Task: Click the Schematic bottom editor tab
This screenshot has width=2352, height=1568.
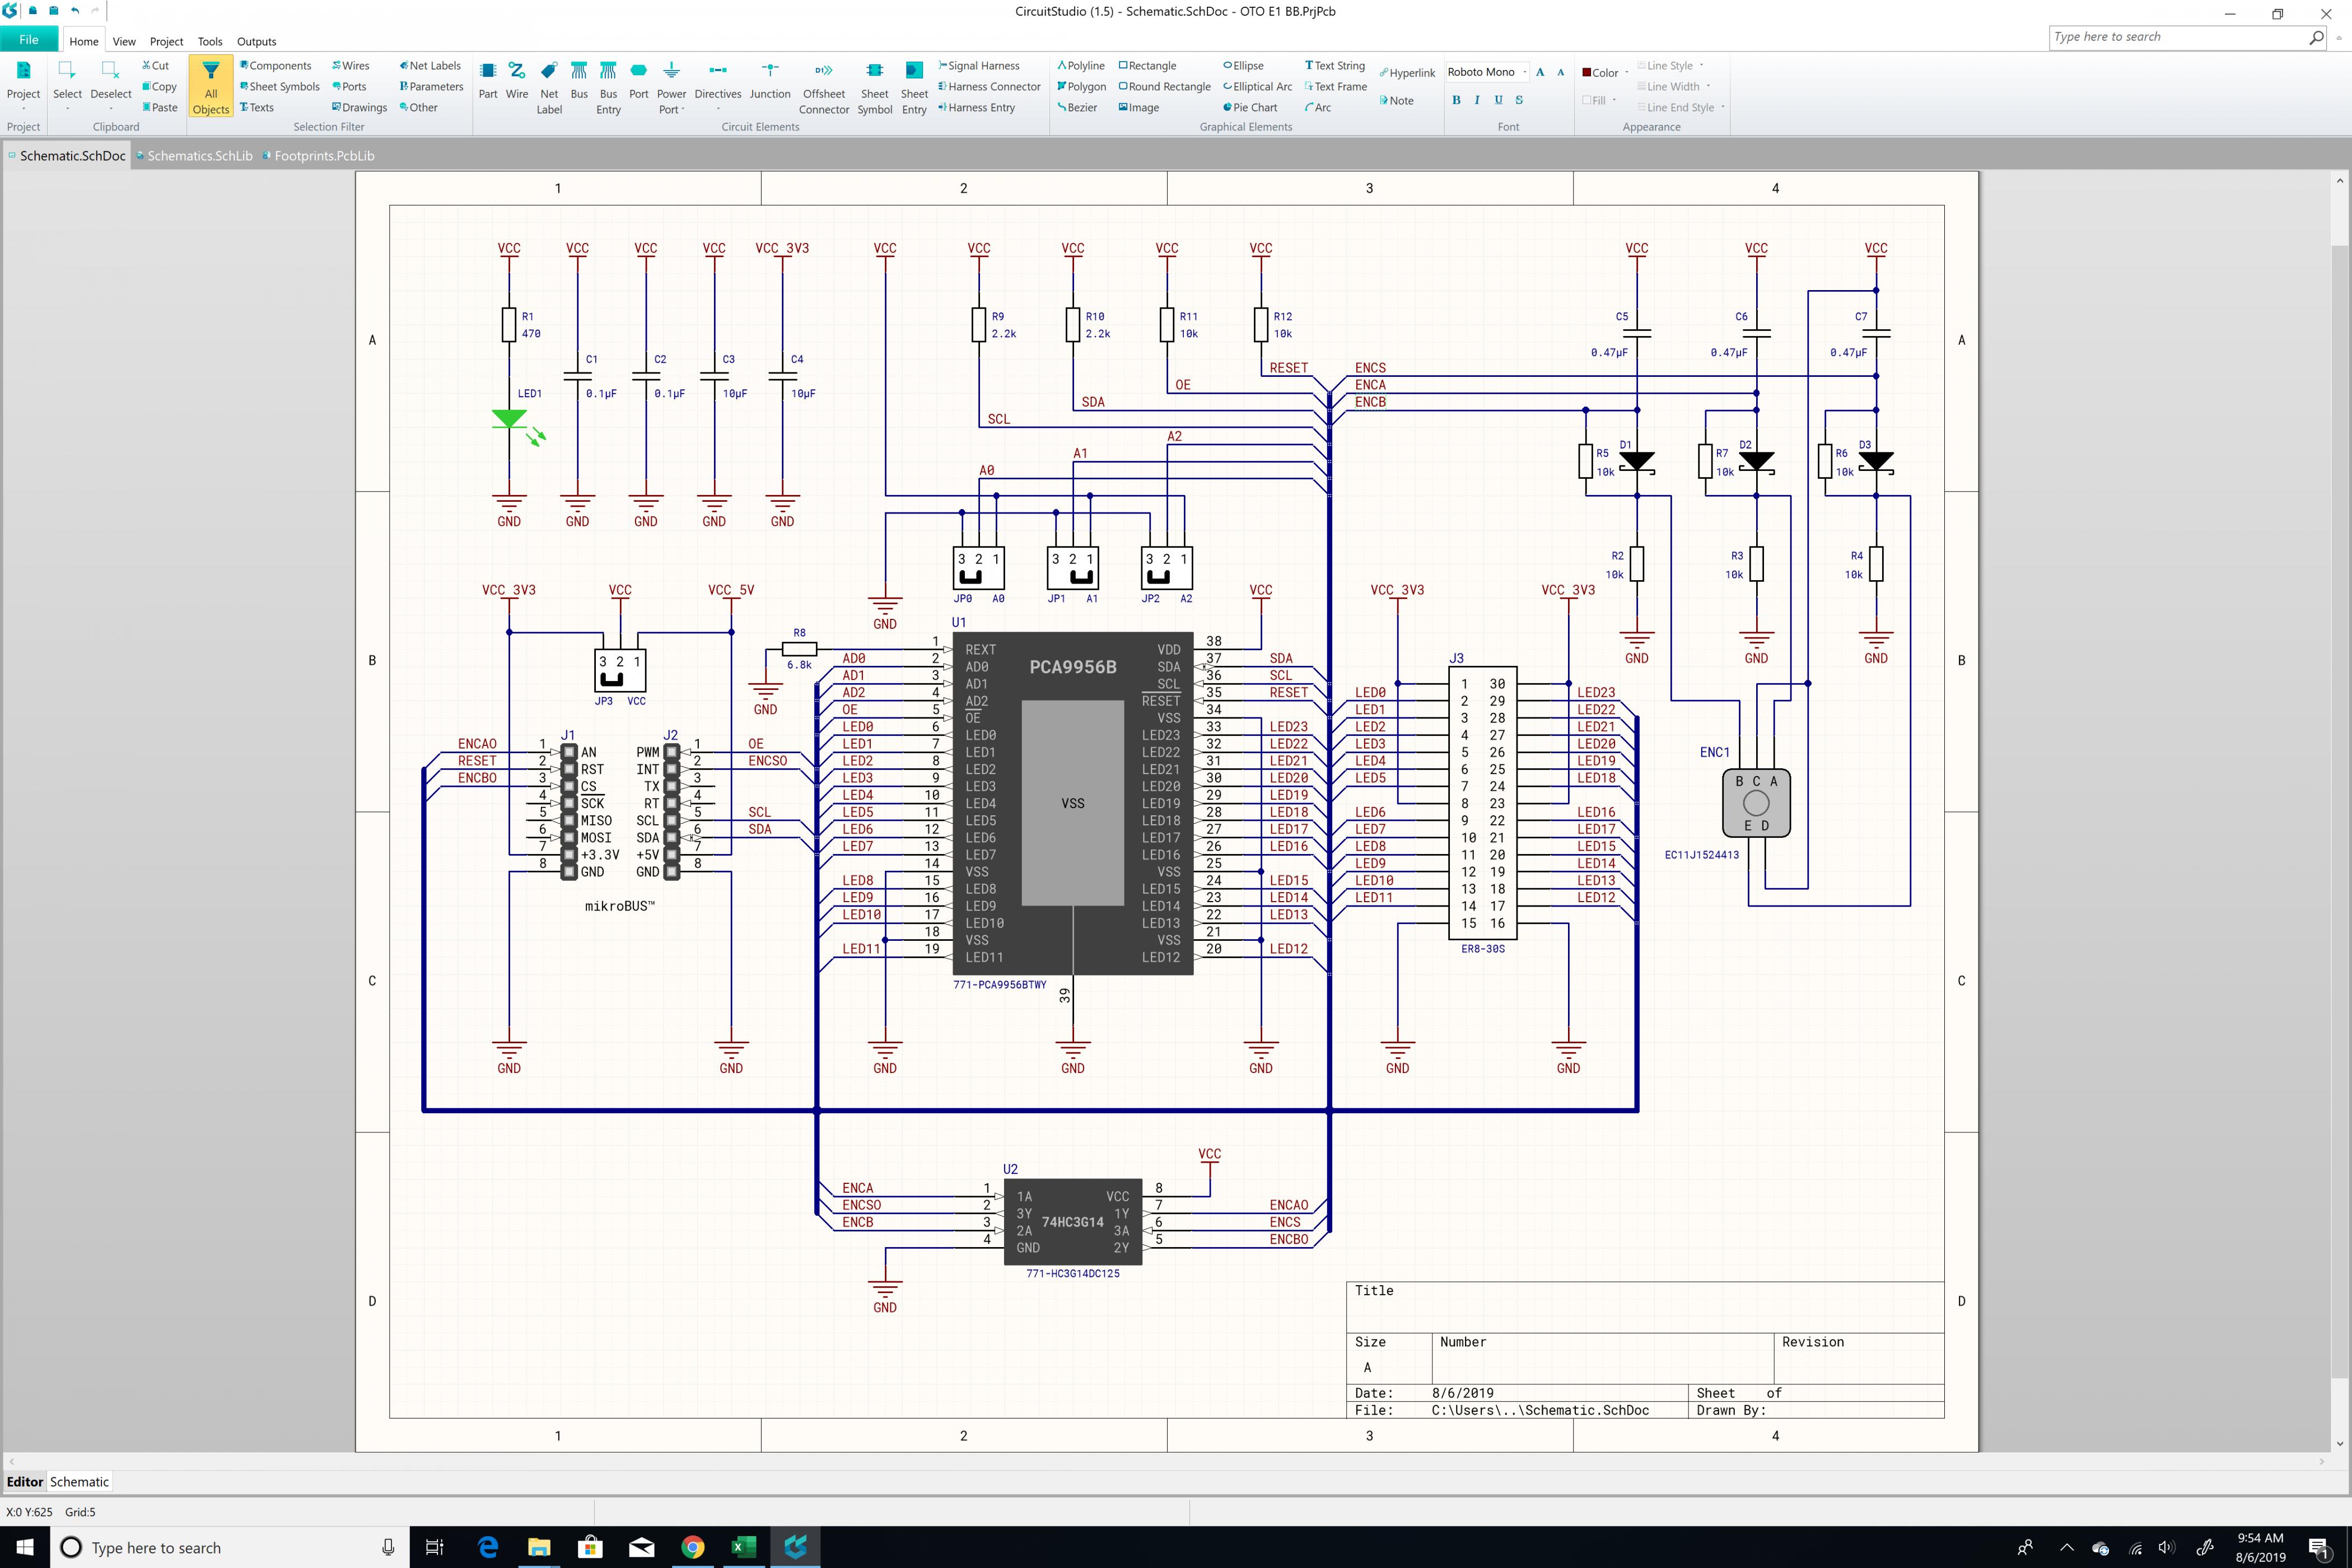Action: (x=79, y=1482)
